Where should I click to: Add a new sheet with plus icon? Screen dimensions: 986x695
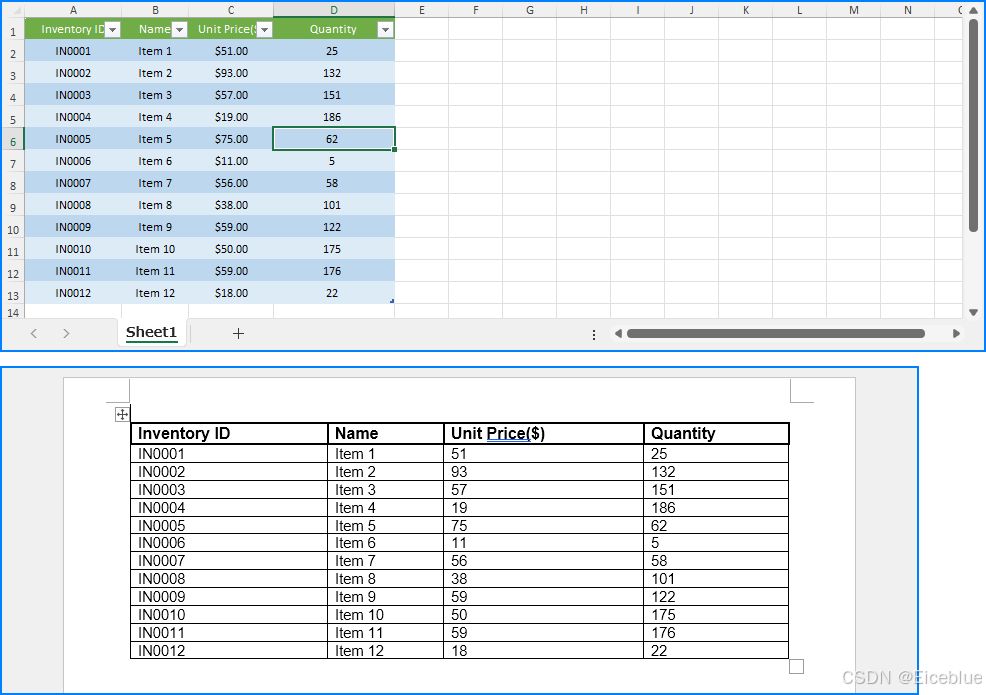238,333
